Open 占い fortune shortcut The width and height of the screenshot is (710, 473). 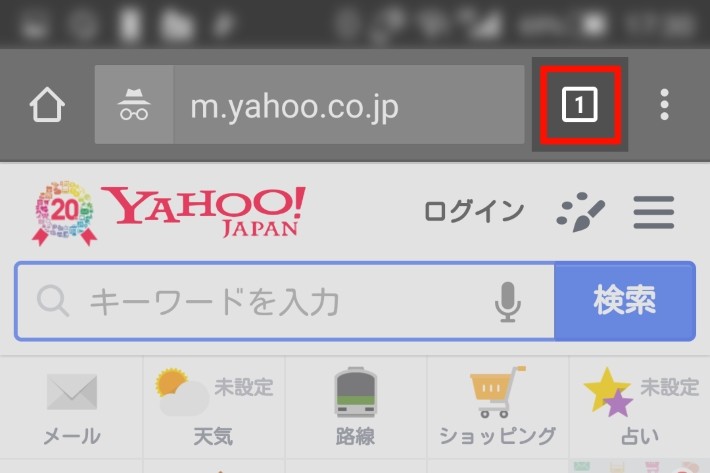click(x=639, y=407)
